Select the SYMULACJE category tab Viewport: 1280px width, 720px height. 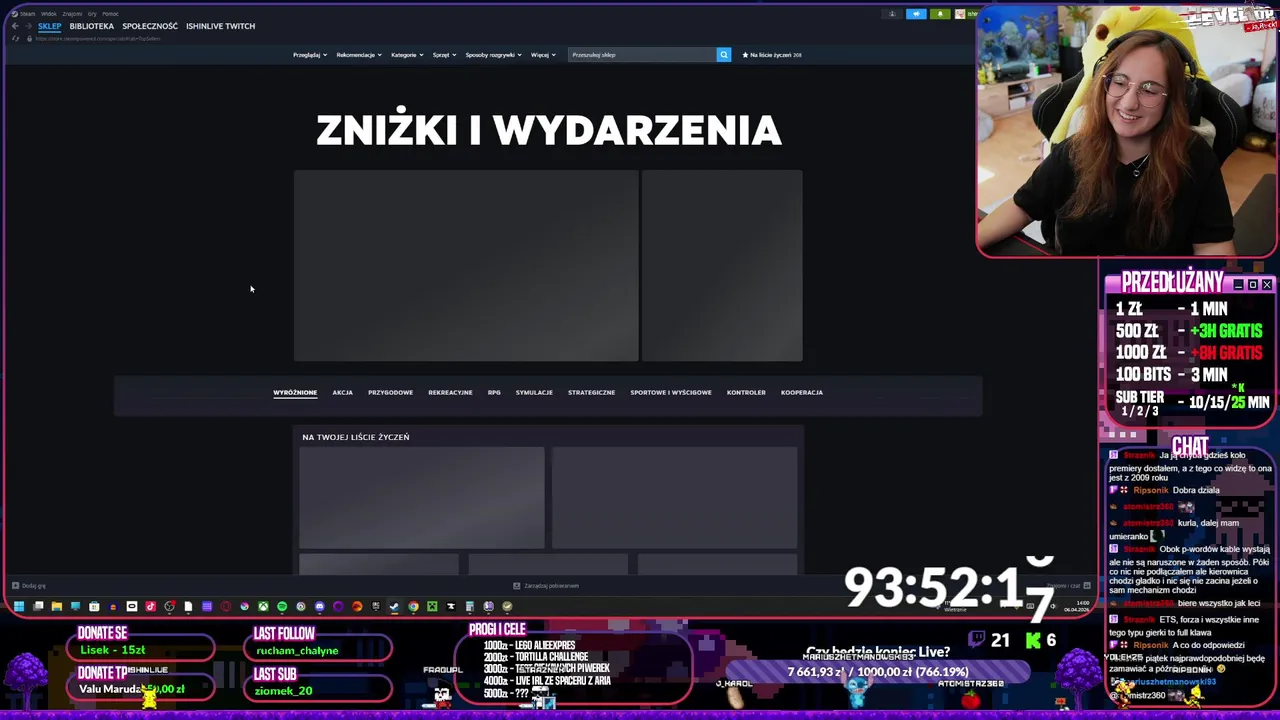tap(534, 393)
